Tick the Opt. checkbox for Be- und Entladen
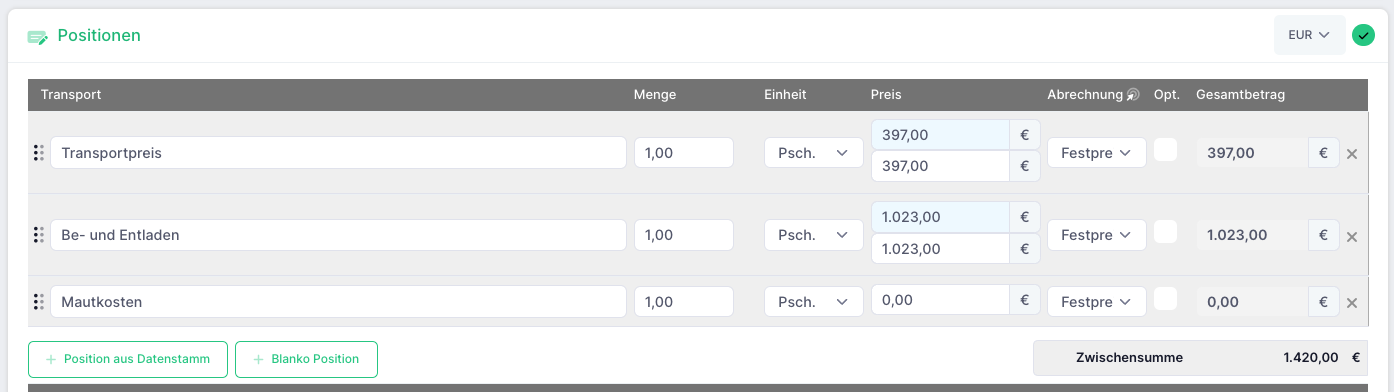This screenshot has height=392, width=1394. point(1166,232)
